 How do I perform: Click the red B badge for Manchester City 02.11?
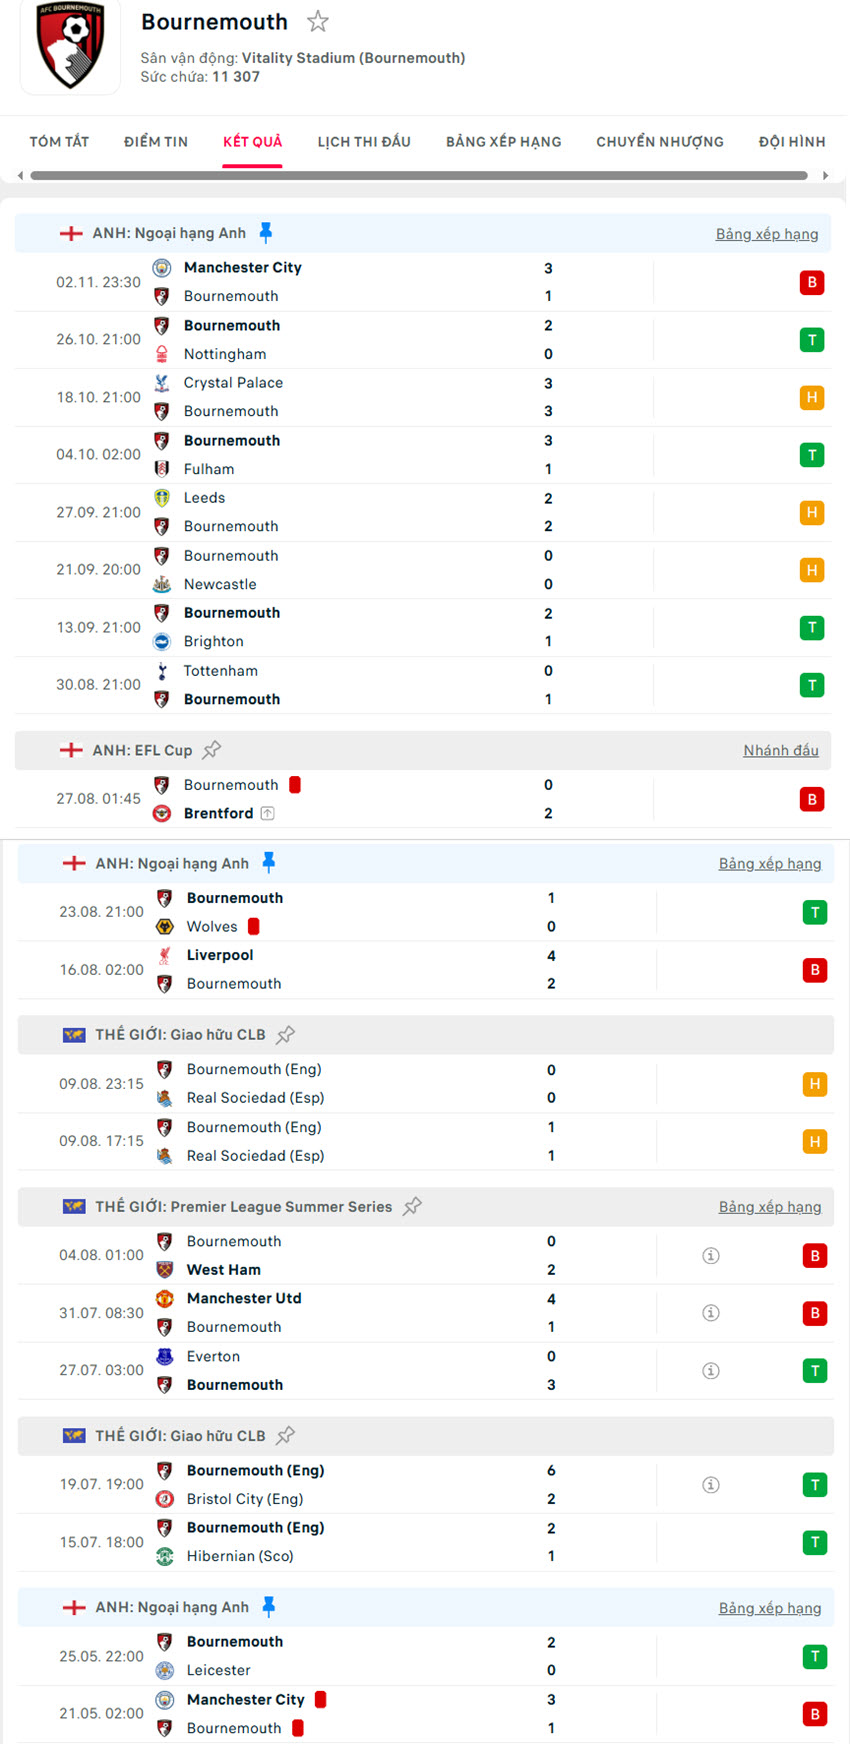(x=812, y=282)
